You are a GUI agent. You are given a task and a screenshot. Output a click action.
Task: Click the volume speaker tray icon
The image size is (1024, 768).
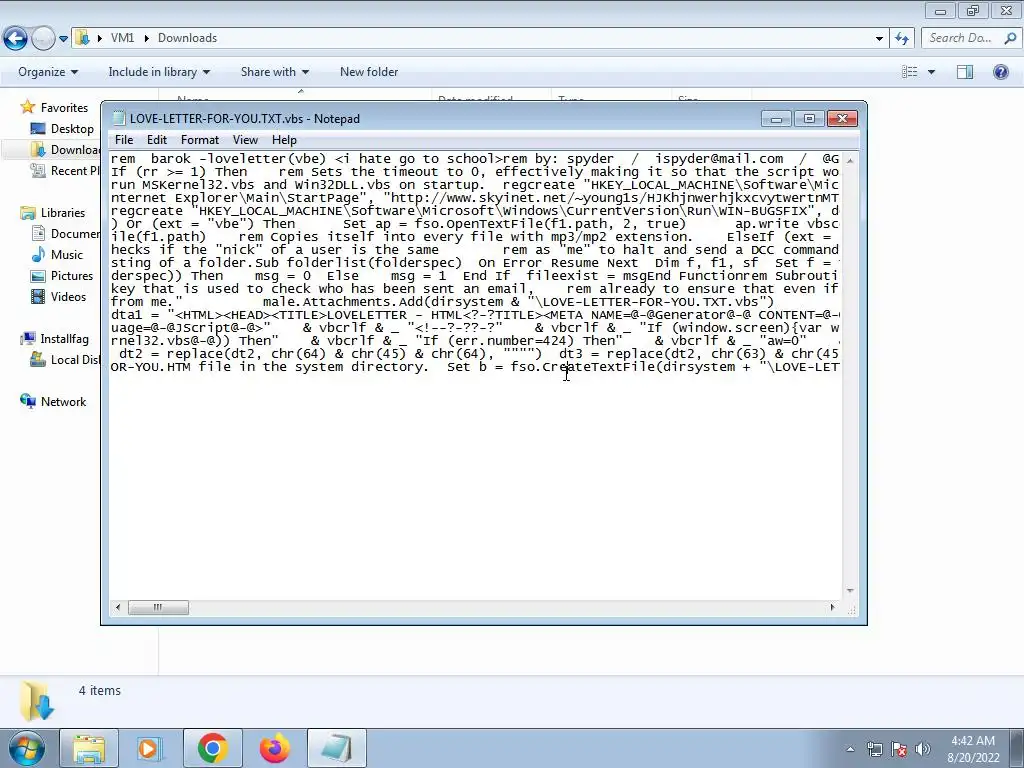(922, 749)
